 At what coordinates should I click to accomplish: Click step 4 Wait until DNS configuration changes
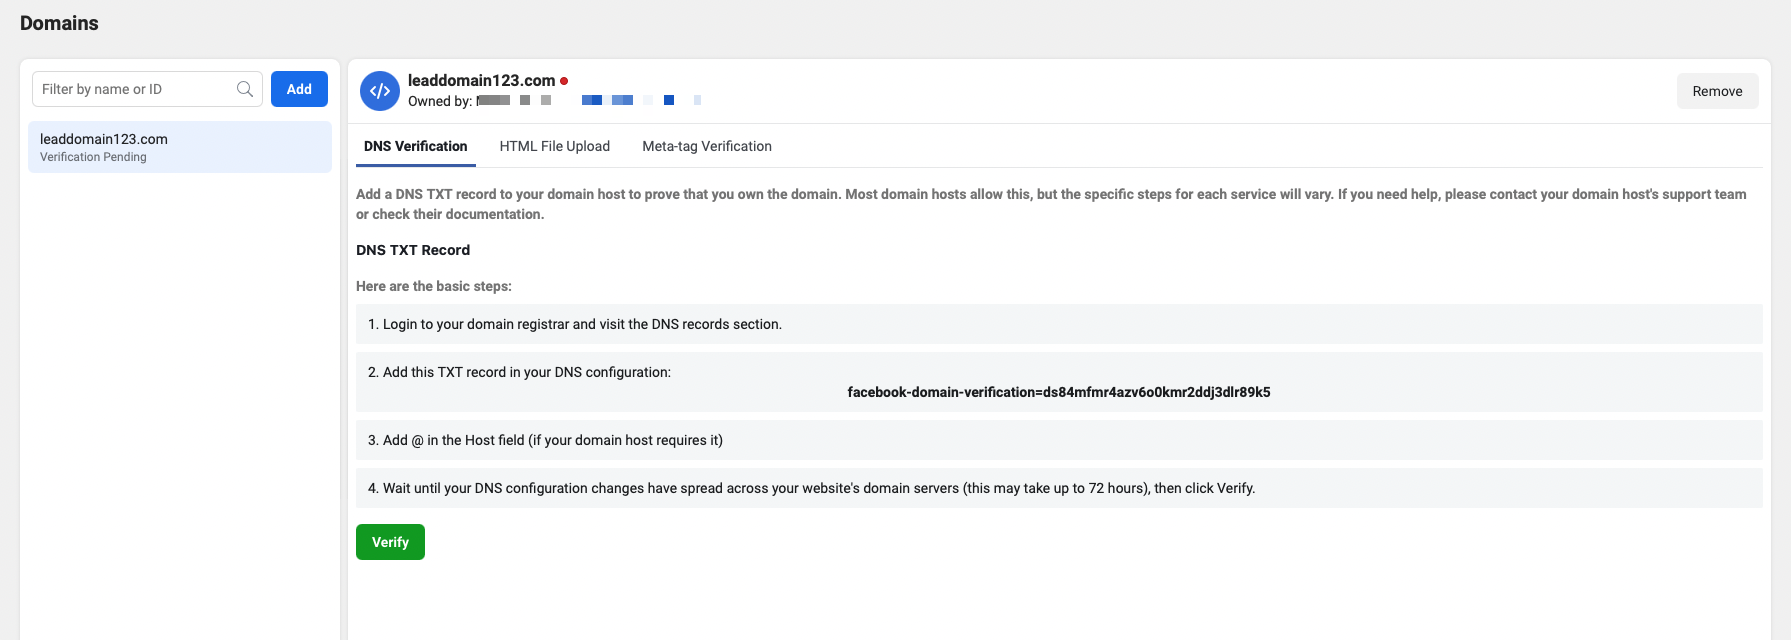click(x=1059, y=488)
